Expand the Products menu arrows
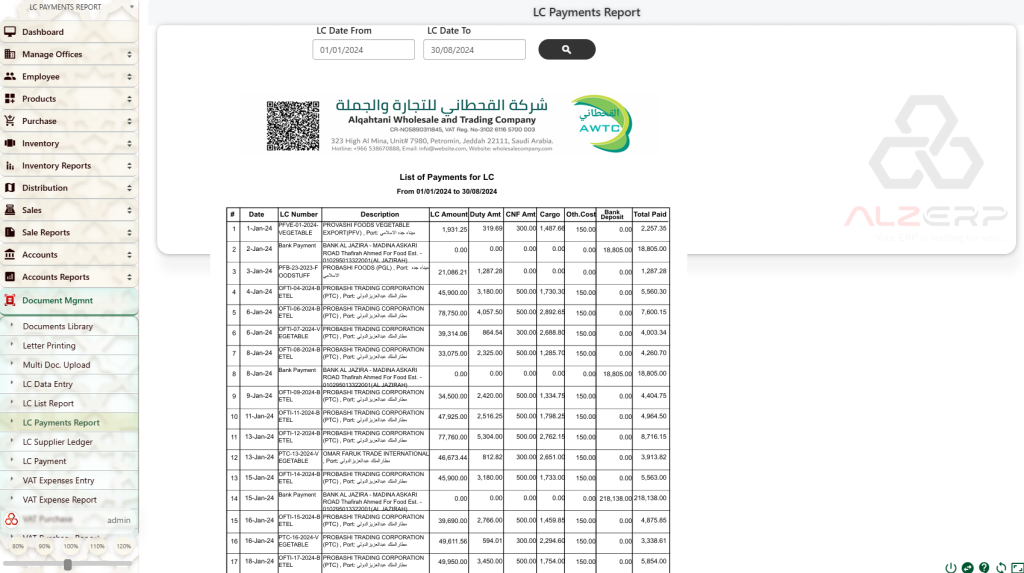The height and width of the screenshot is (573, 1024). (x=129, y=99)
